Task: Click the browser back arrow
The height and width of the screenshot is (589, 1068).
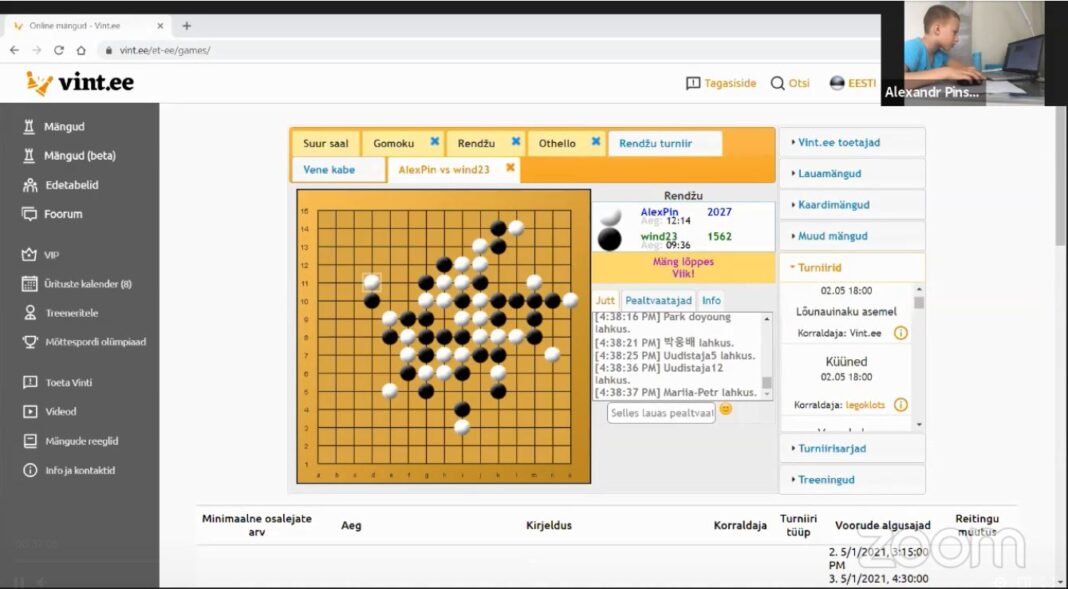Action: 14,50
